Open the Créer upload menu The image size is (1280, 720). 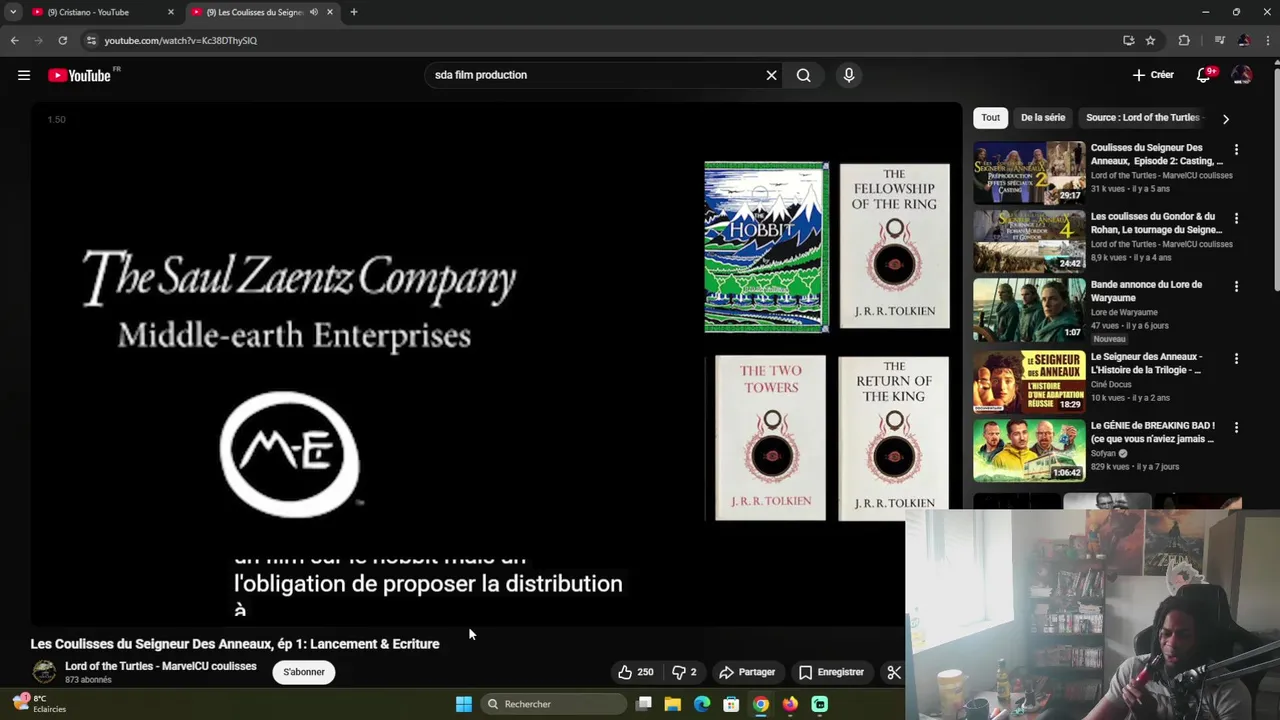(1153, 75)
